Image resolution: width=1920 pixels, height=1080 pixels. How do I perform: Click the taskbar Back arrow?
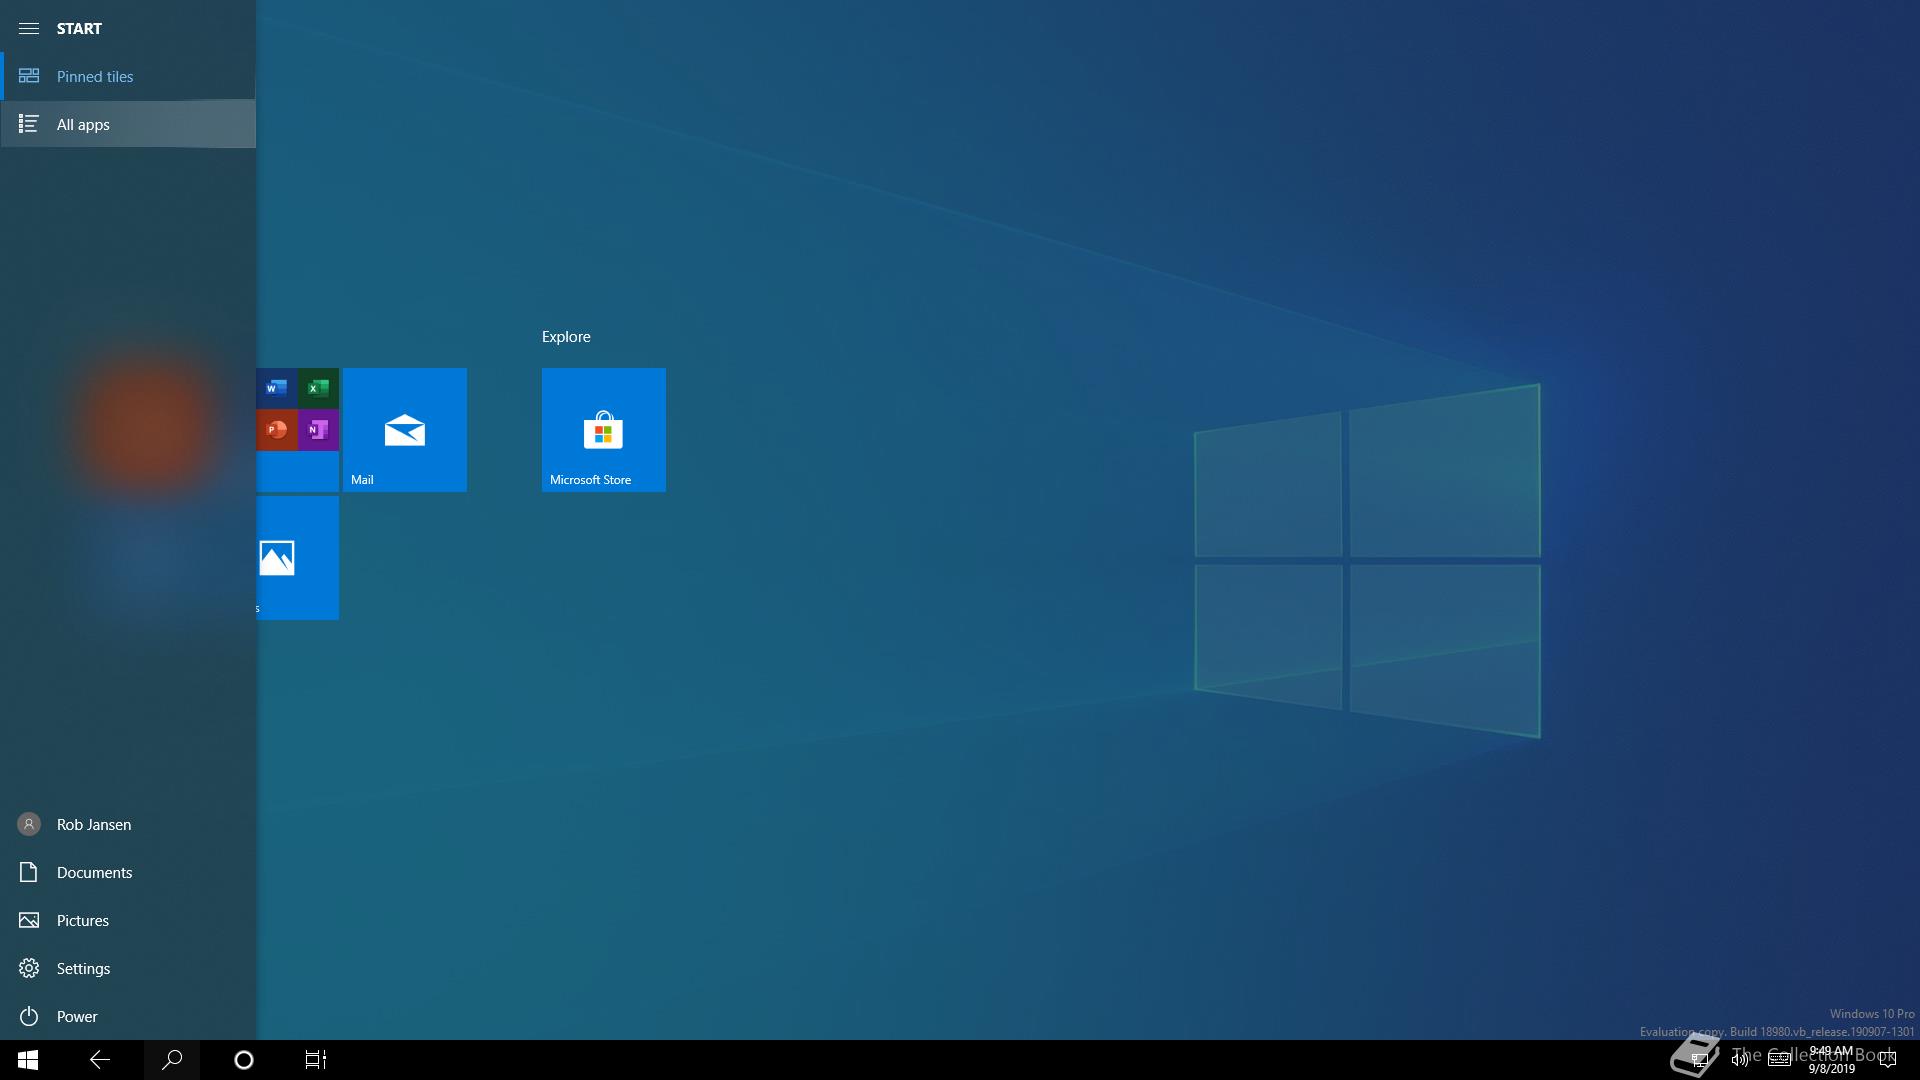(100, 1060)
